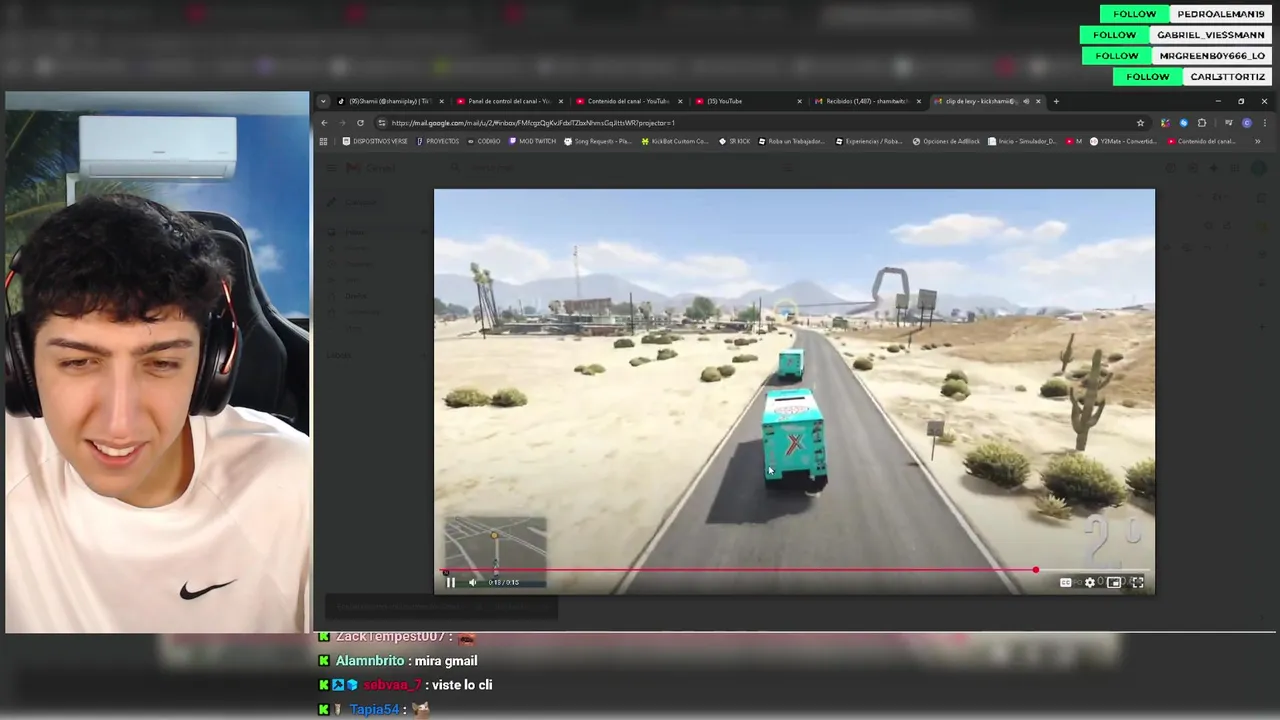Image resolution: width=1280 pixels, height=720 pixels.
Task: Toggle closed captions on the video player
Action: point(1066,582)
